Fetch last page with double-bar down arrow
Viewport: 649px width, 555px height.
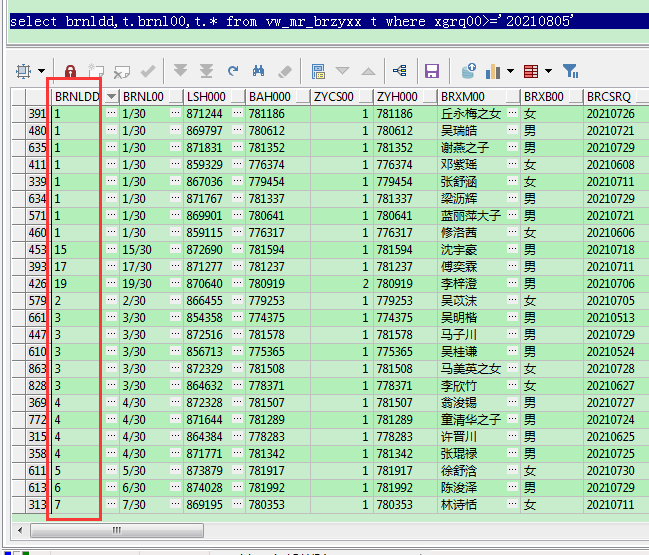206,71
